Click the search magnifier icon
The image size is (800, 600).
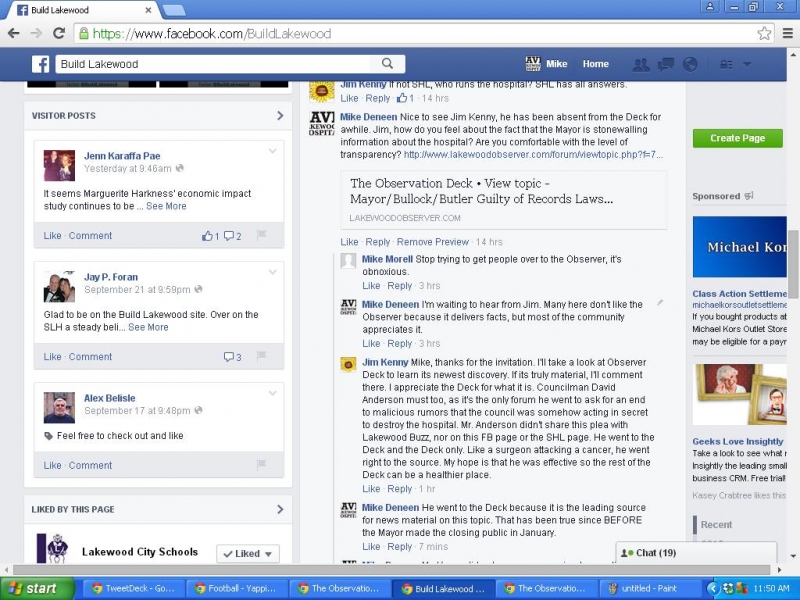coord(387,64)
